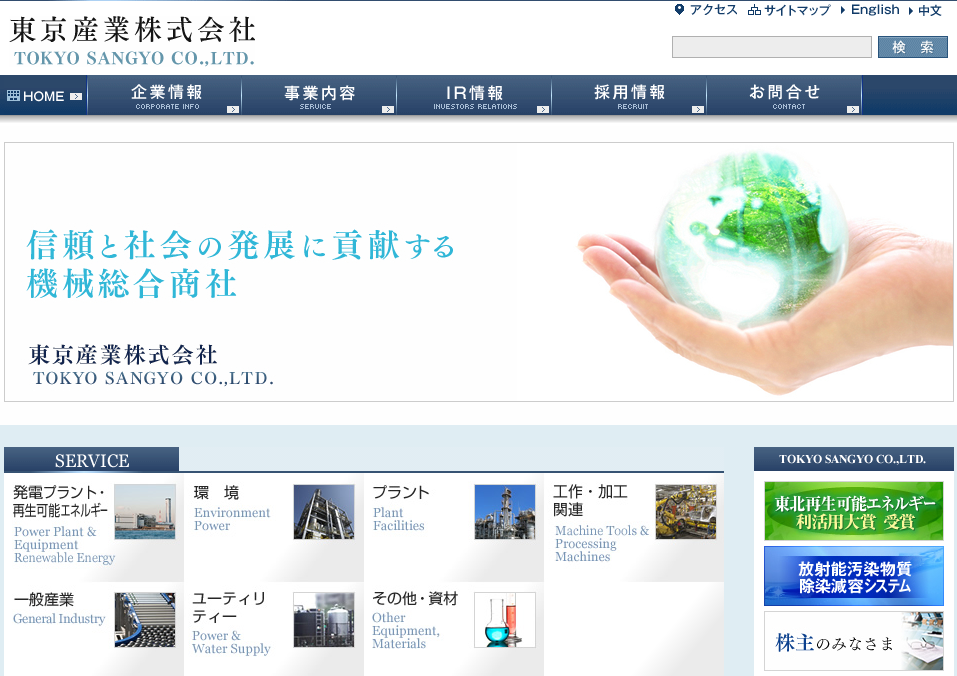Viewport: 957px width, 676px height.
Task: Click the sitemap tree icon
Action: 754,10
